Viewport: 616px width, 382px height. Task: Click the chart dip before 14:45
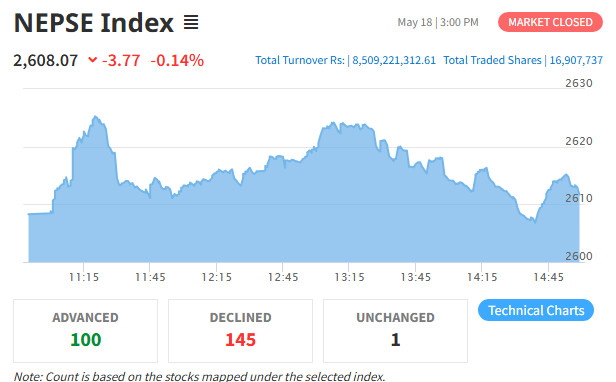pos(534,221)
